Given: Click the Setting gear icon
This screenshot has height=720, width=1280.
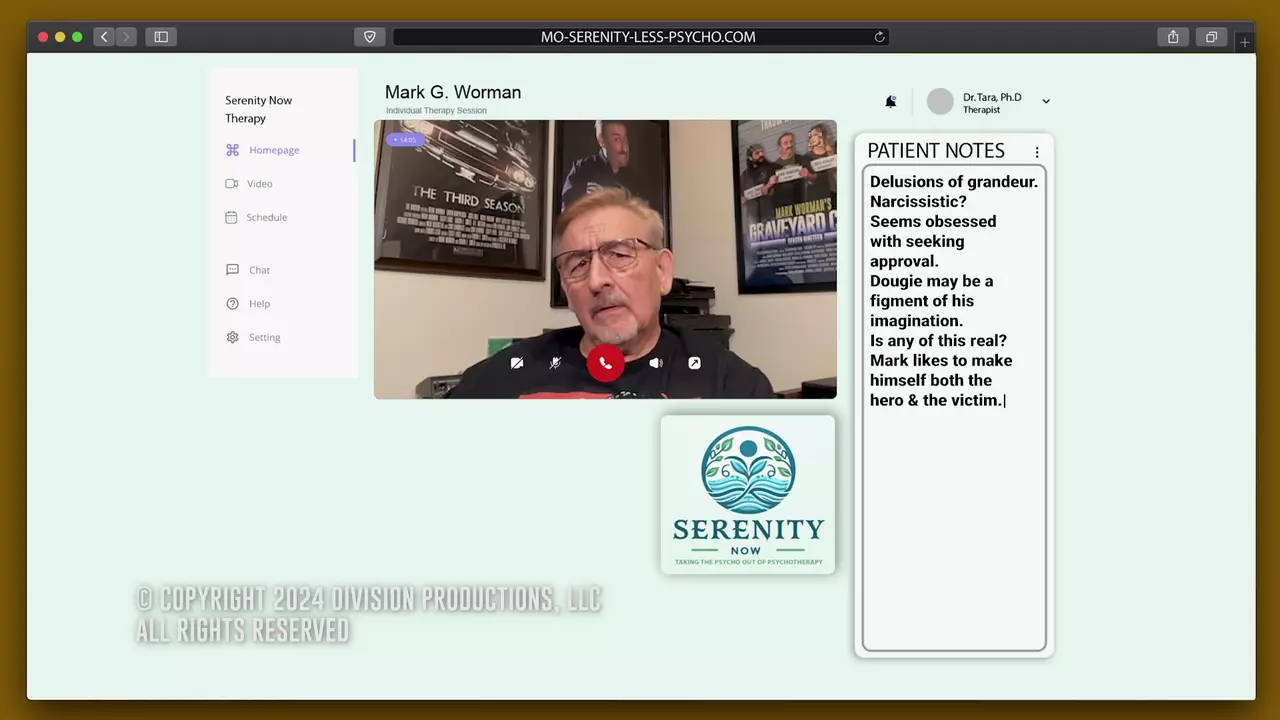Looking at the screenshot, I should 233,338.
